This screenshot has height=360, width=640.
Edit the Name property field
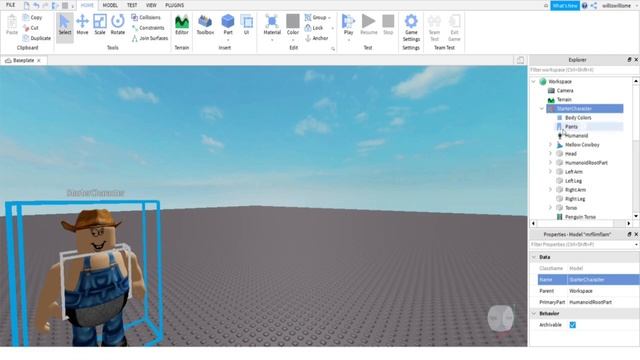(603, 280)
